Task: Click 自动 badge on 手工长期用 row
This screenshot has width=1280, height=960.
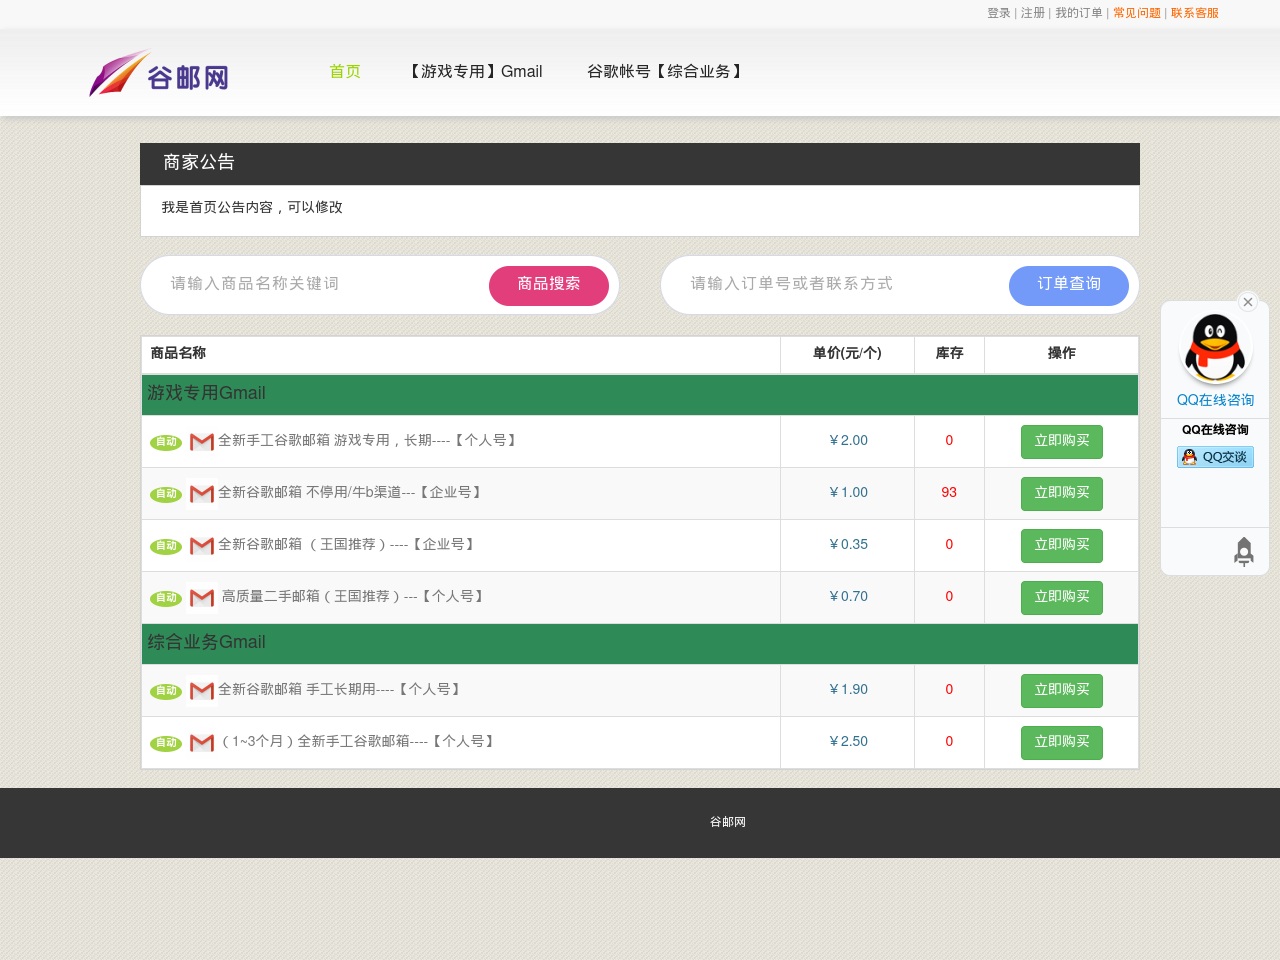Action: pyautogui.click(x=166, y=691)
